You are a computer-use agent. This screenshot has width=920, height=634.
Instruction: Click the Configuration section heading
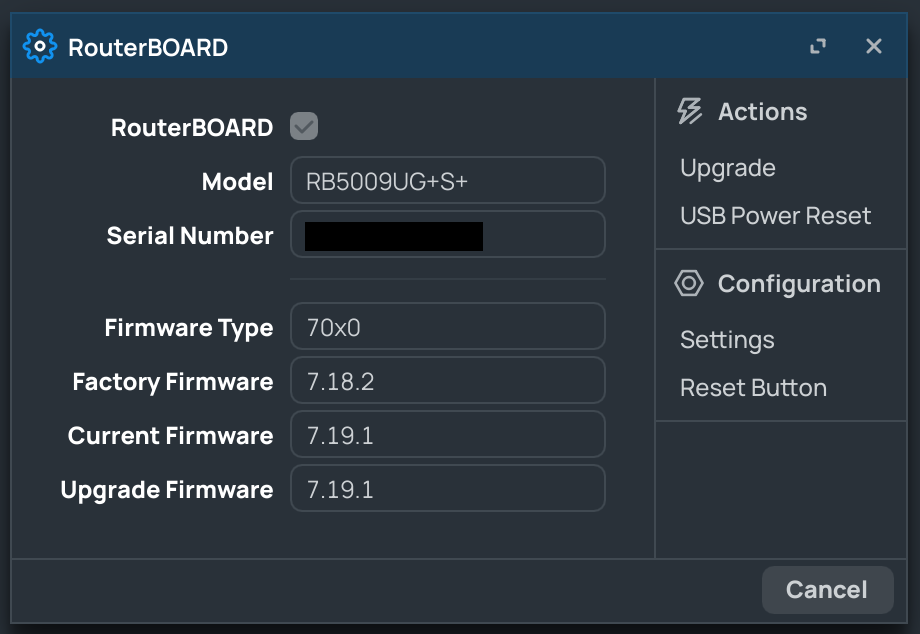[x=799, y=284]
